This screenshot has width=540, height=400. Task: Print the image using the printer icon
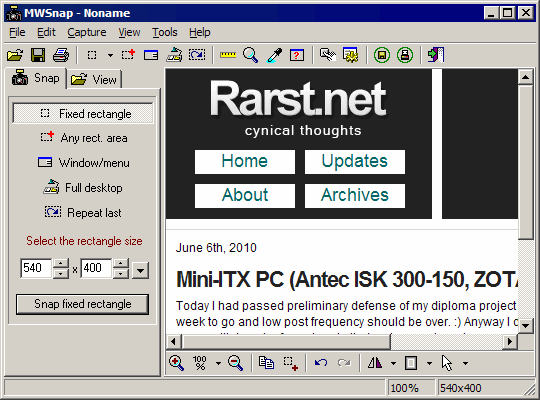point(61,55)
